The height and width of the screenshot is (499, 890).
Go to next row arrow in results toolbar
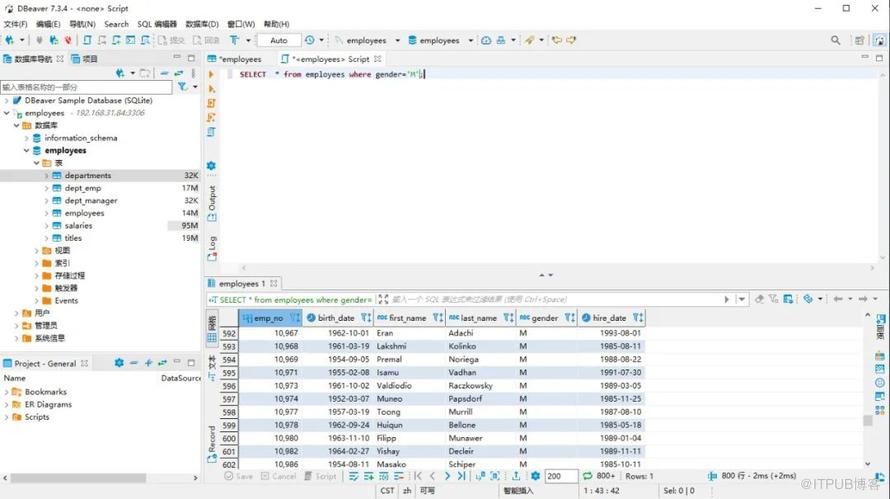click(447, 476)
